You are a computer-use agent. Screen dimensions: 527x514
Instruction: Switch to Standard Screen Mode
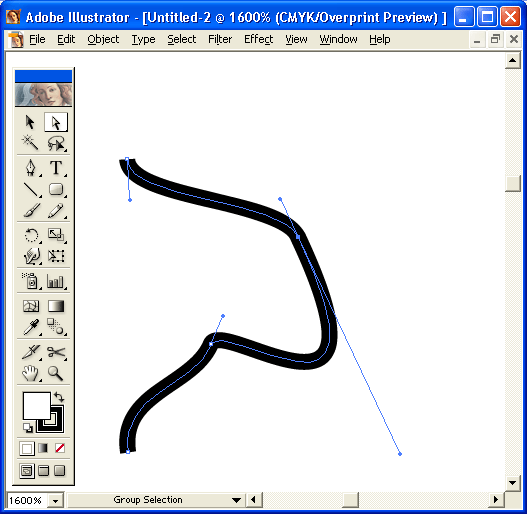coord(27,471)
